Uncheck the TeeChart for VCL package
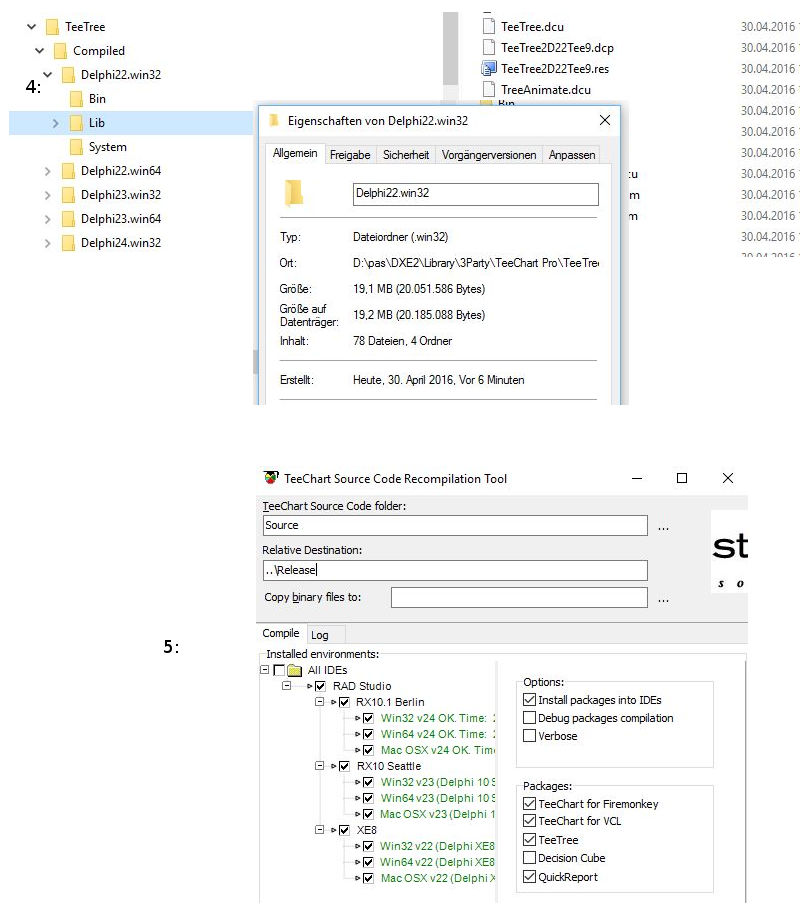800x921 pixels. (x=529, y=821)
